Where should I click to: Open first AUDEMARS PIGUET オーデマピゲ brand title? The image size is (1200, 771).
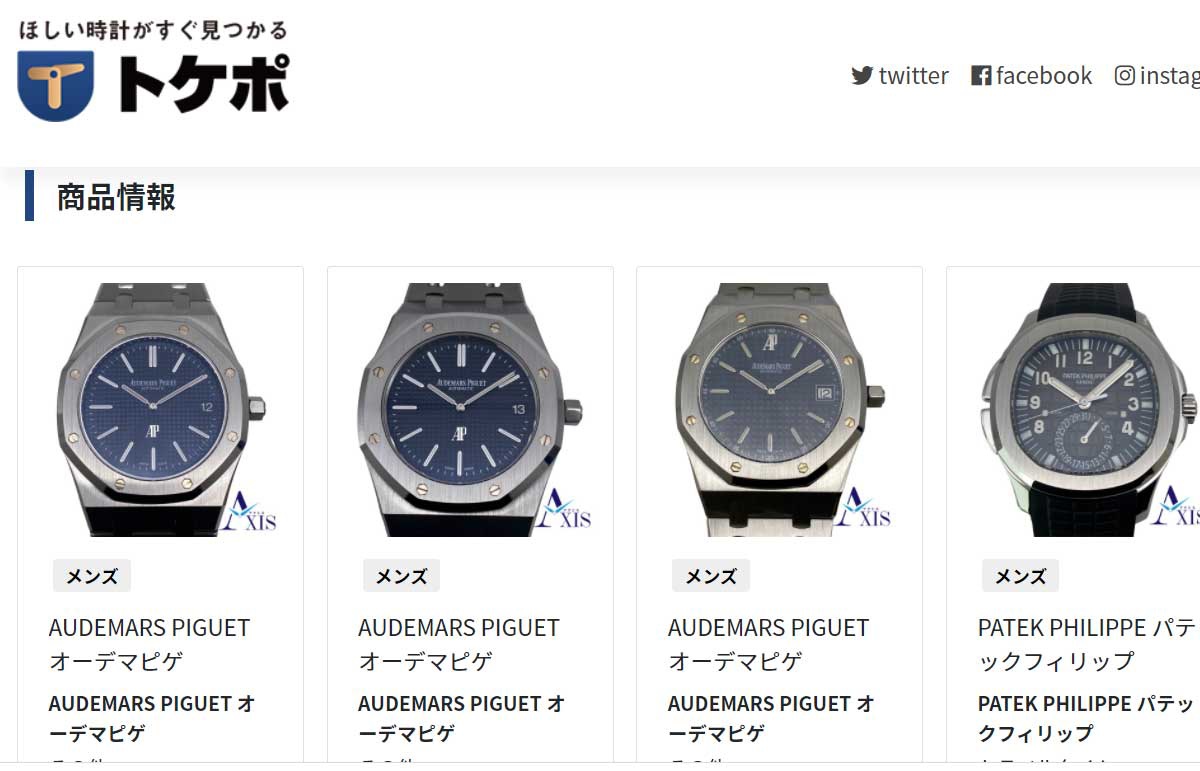tap(149, 644)
